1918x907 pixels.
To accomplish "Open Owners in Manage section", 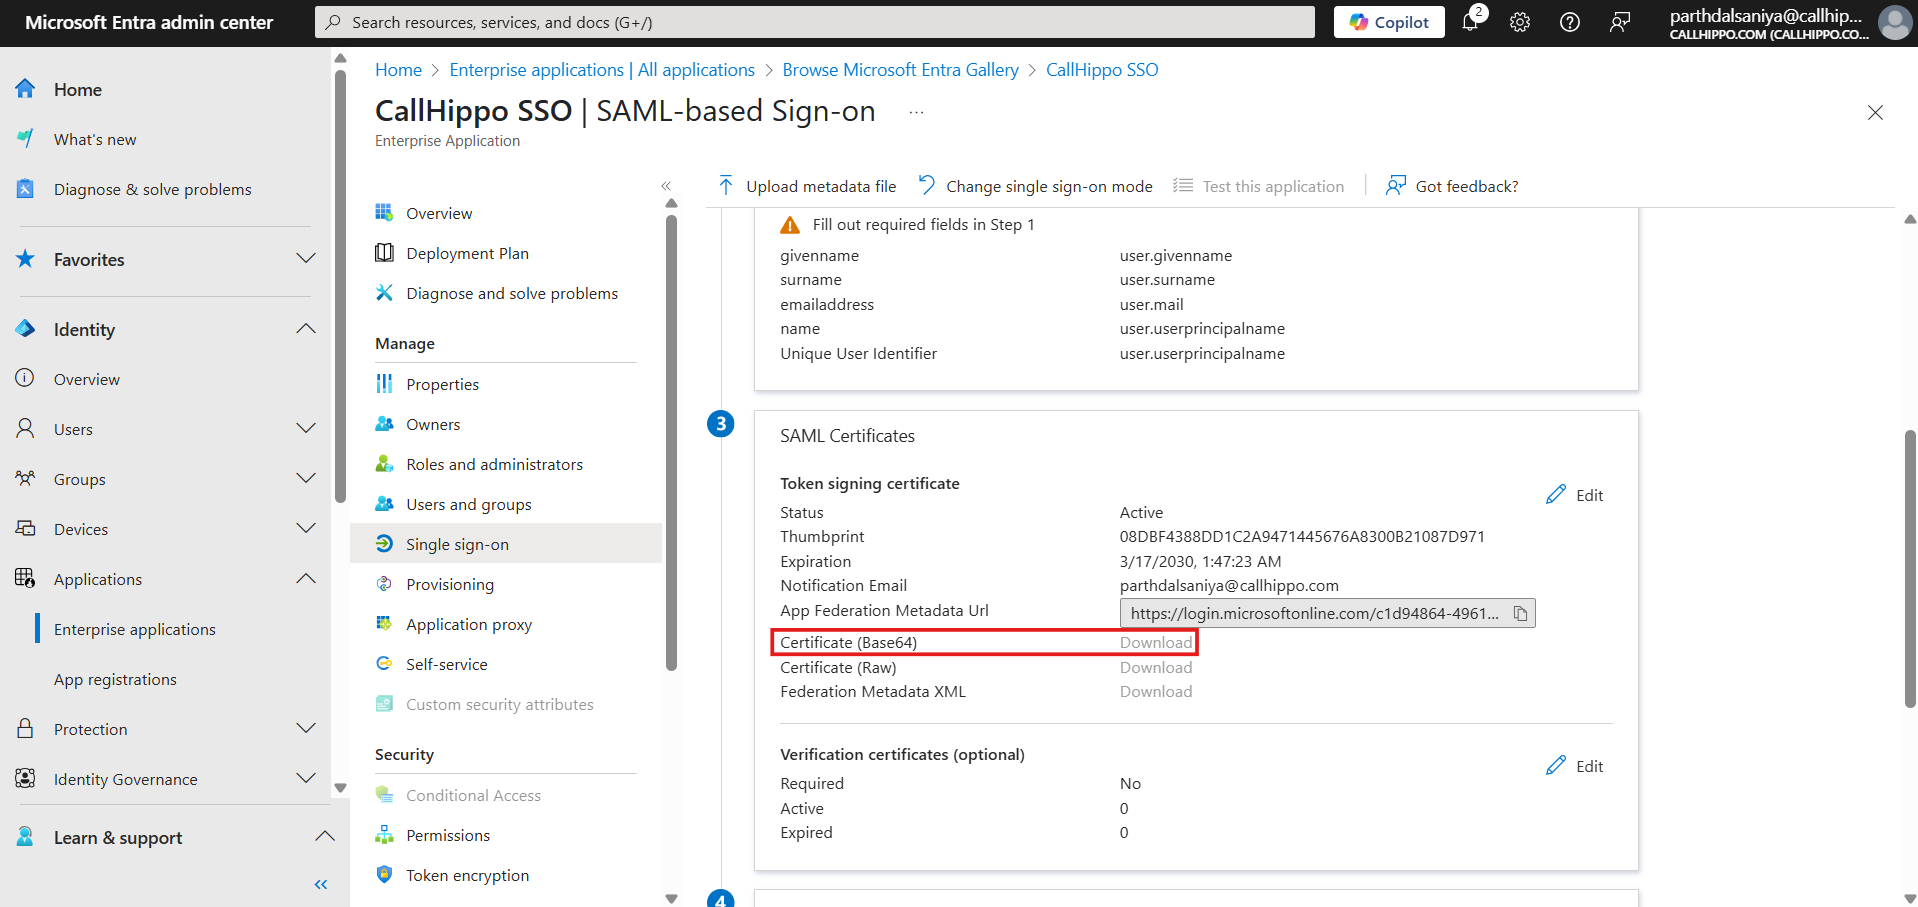I will [432, 425].
